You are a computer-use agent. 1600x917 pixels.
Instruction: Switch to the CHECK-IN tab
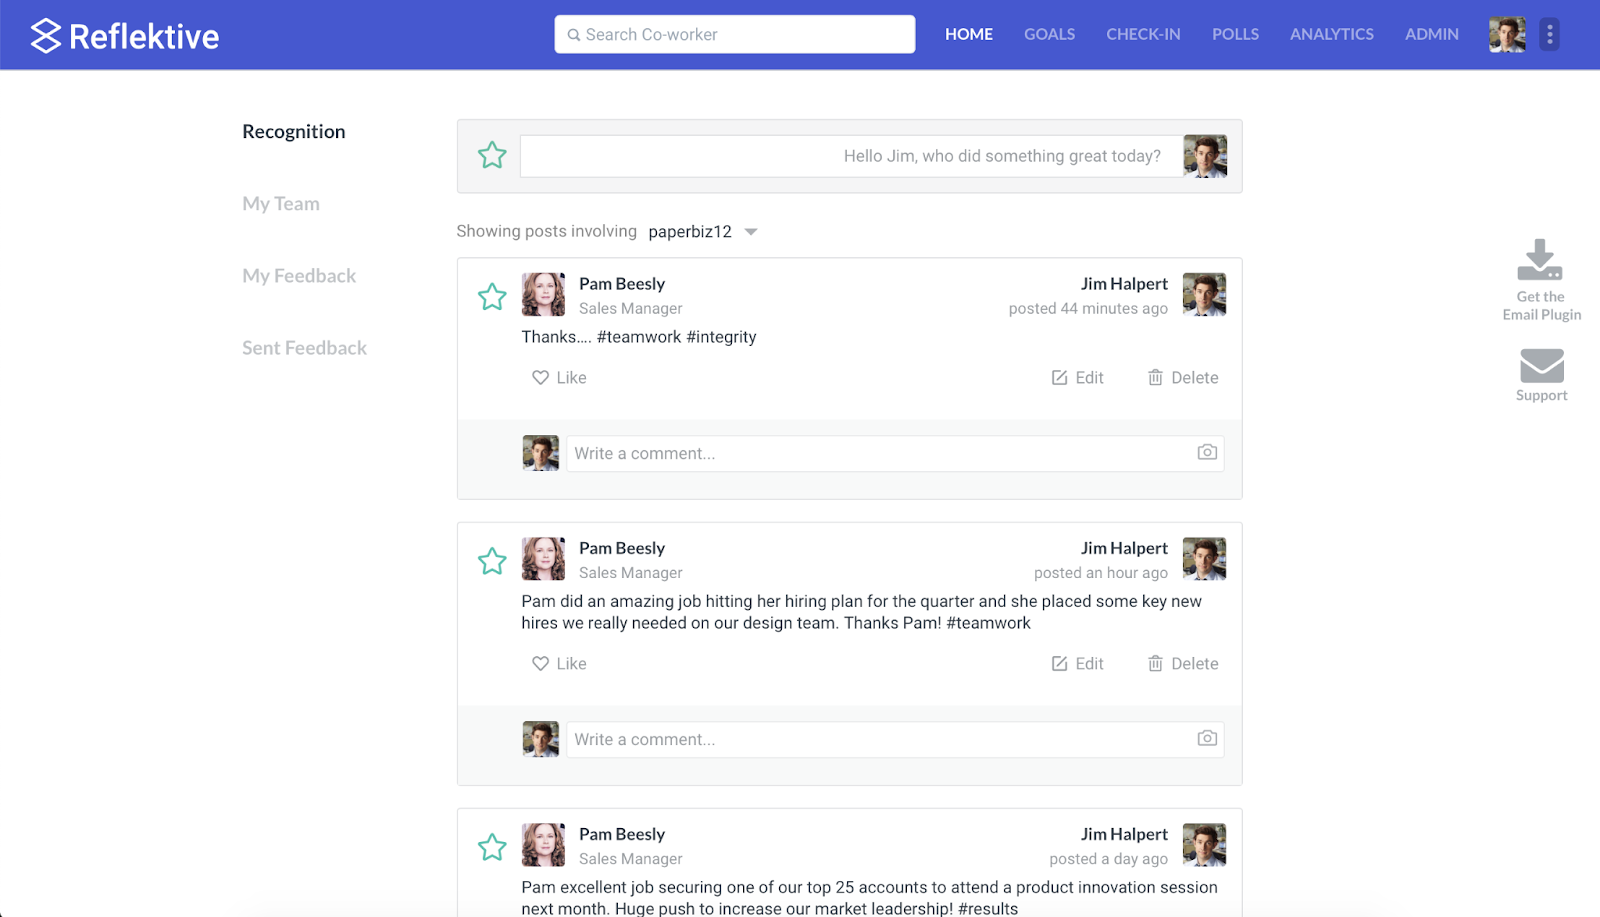coord(1142,34)
